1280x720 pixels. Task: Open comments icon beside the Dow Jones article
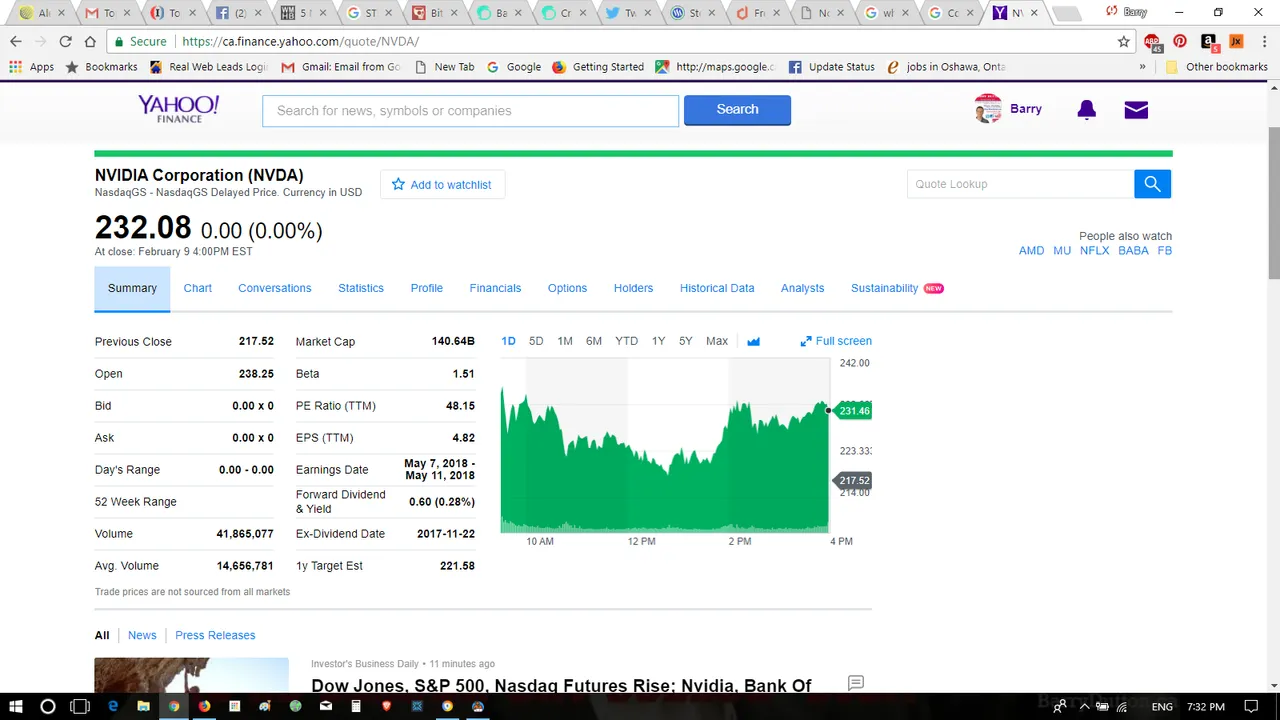(x=855, y=683)
